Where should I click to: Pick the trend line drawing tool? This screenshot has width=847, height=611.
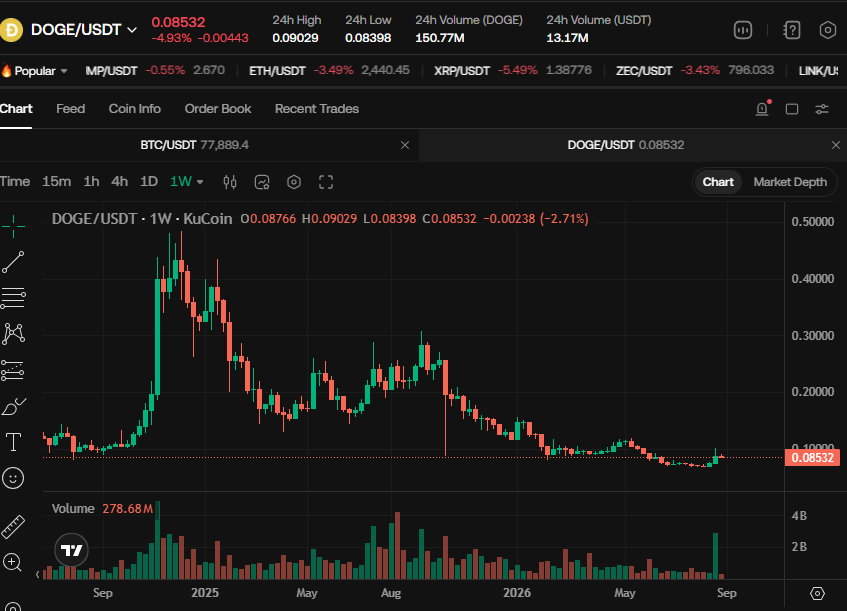(x=13, y=262)
